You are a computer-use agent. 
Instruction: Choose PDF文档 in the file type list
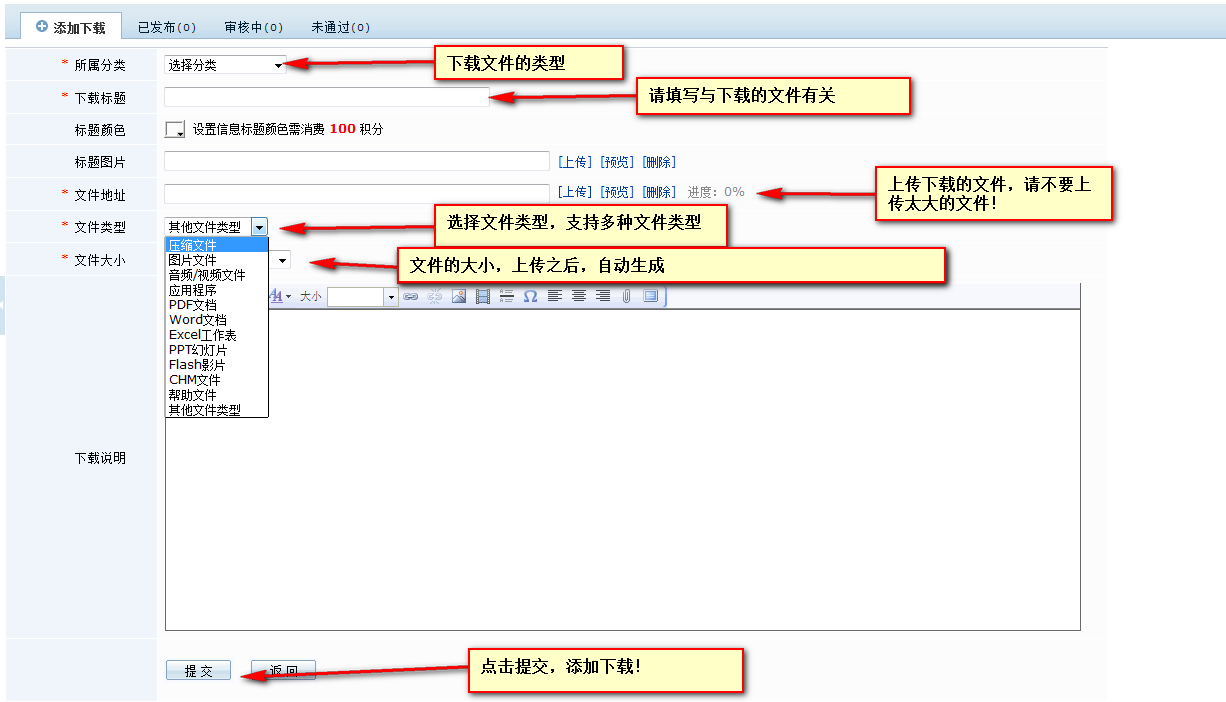(193, 305)
